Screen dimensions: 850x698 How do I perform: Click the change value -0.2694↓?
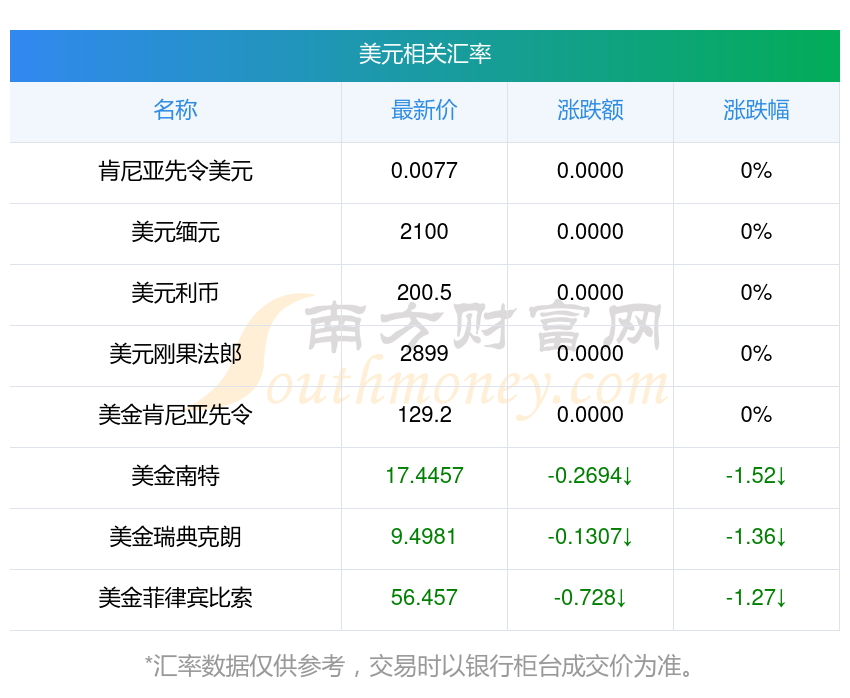pyautogui.click(x=590, y=476)
